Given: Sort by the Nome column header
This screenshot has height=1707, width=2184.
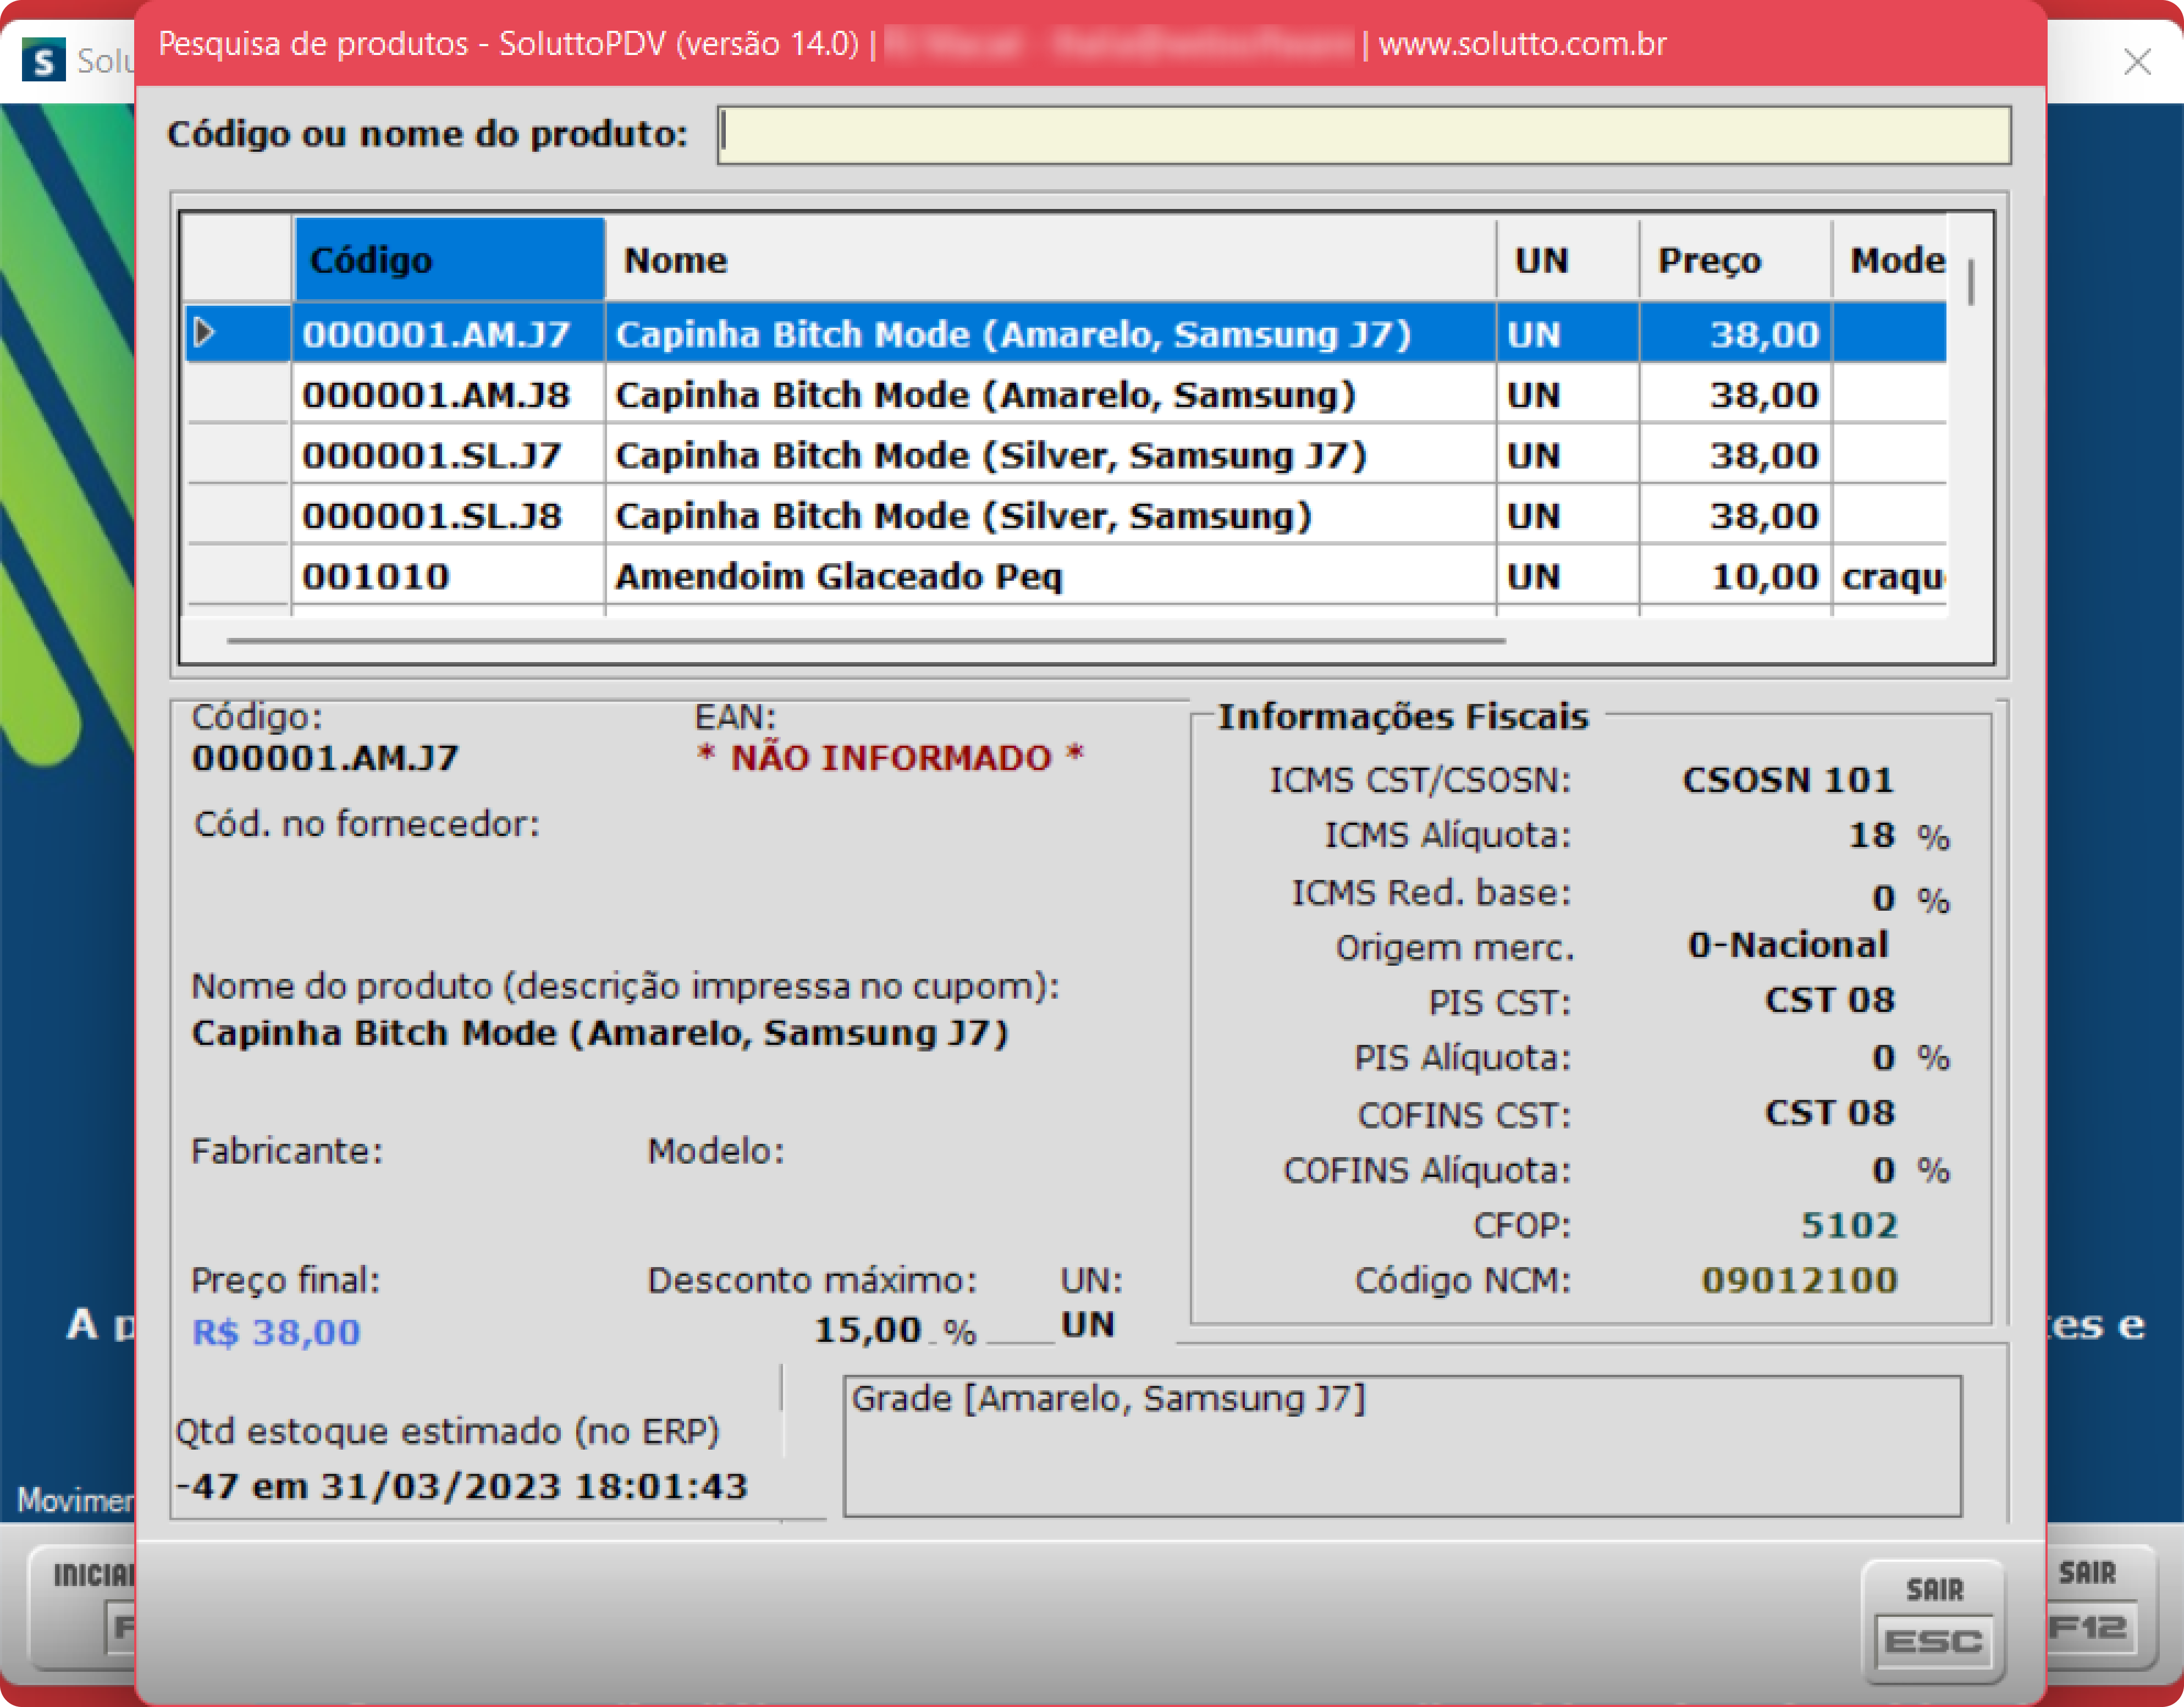Looking at the screenshot, I should point(1050,260).
